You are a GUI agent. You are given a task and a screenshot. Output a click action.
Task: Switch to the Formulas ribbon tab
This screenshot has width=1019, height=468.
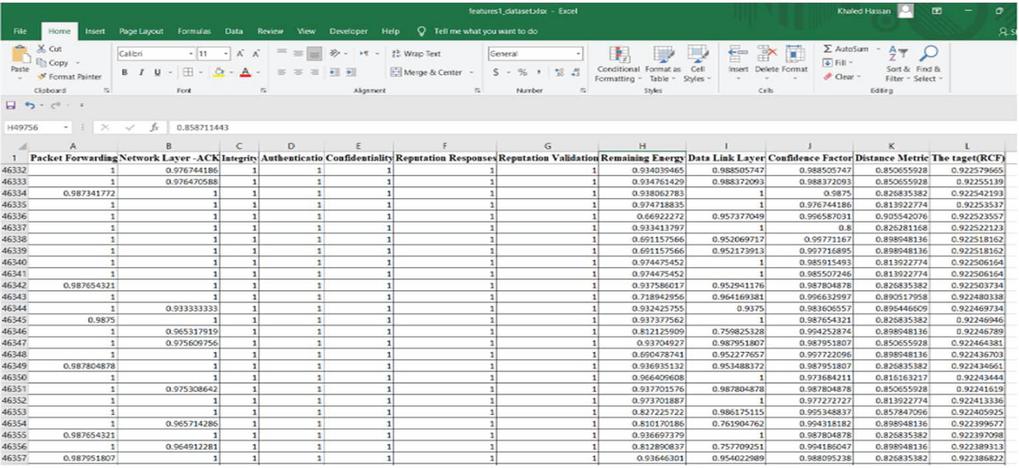194,32
